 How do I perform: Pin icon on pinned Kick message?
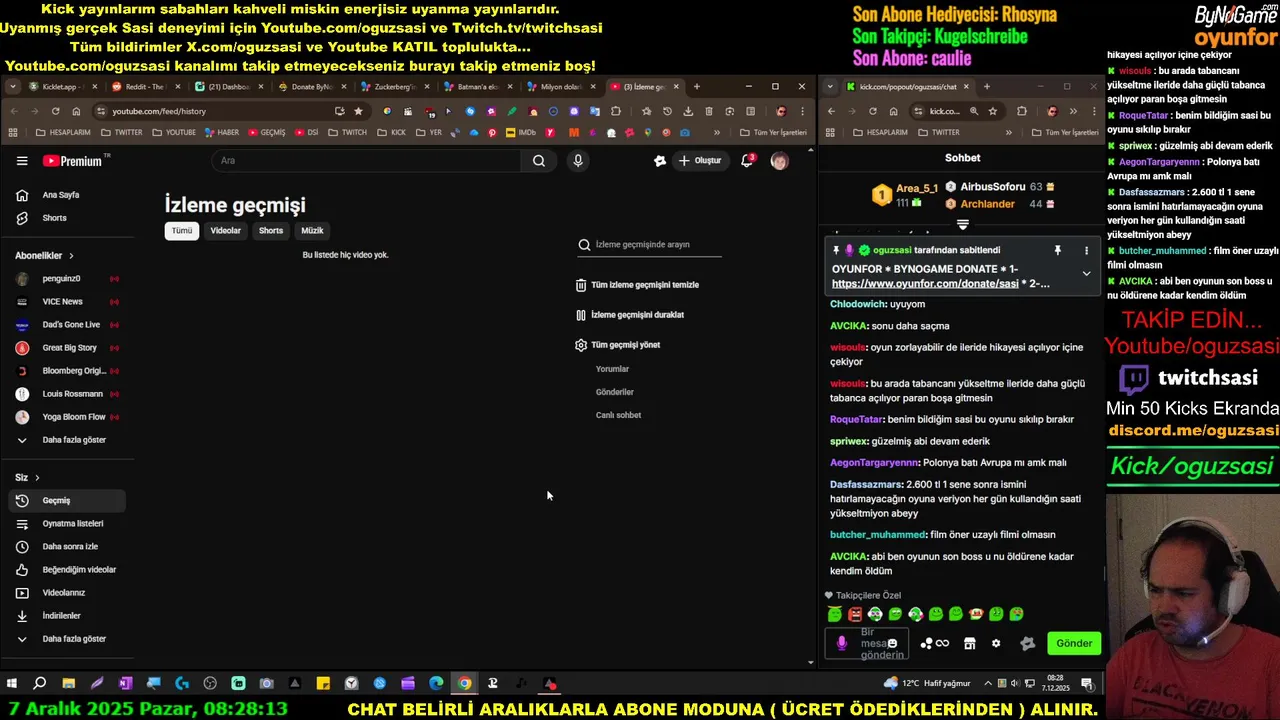(x=1057, y=250)
